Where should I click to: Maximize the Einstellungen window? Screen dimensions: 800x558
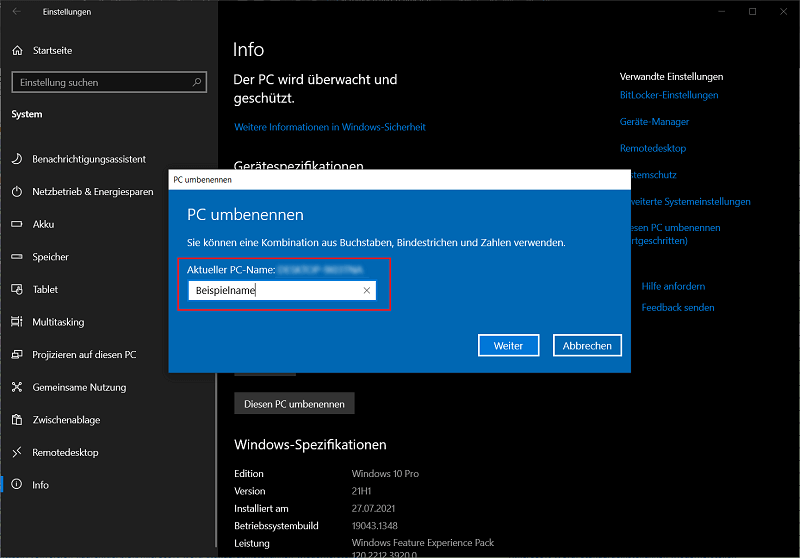[752, 11]
